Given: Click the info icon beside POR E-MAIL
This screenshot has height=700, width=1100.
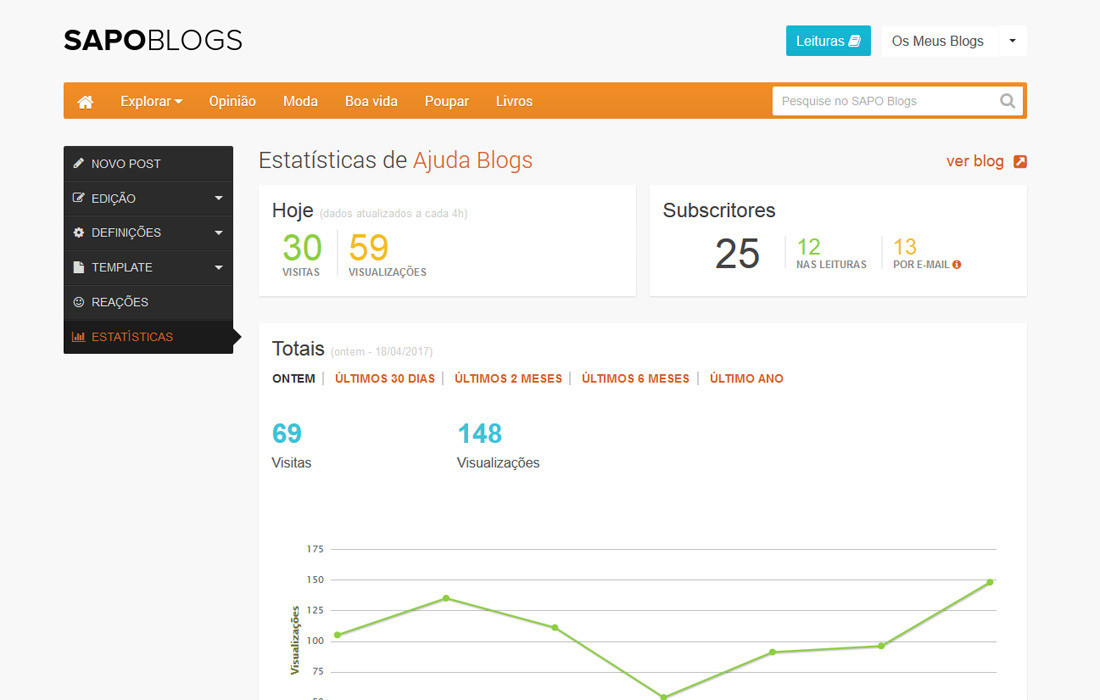Looking at the screenshot, I should pos(957,265).
